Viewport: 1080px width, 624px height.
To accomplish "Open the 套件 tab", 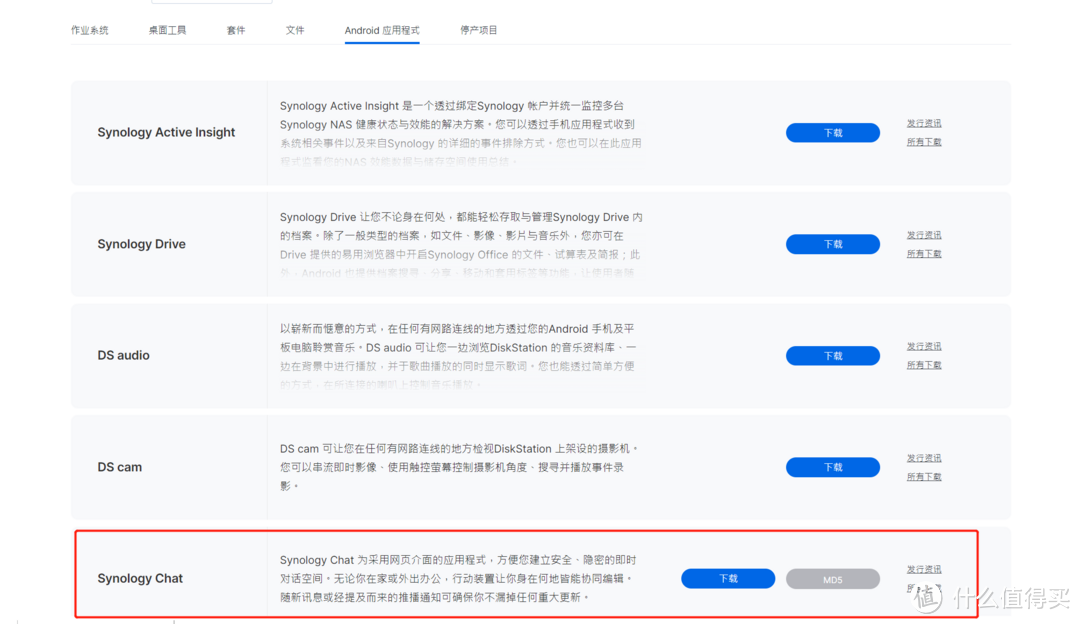I will [236, 30].
